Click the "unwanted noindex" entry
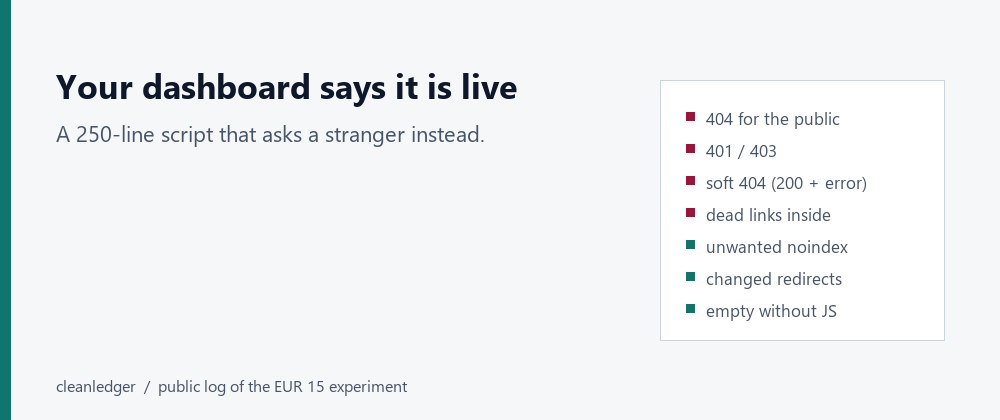This screenshot has width=1000, height=420. [777, 247]
